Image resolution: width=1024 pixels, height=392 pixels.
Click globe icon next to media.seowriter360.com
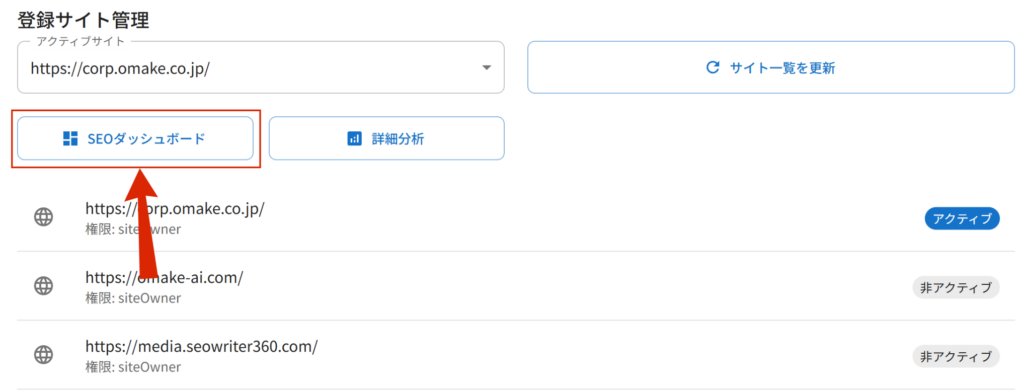coord(43,355)
